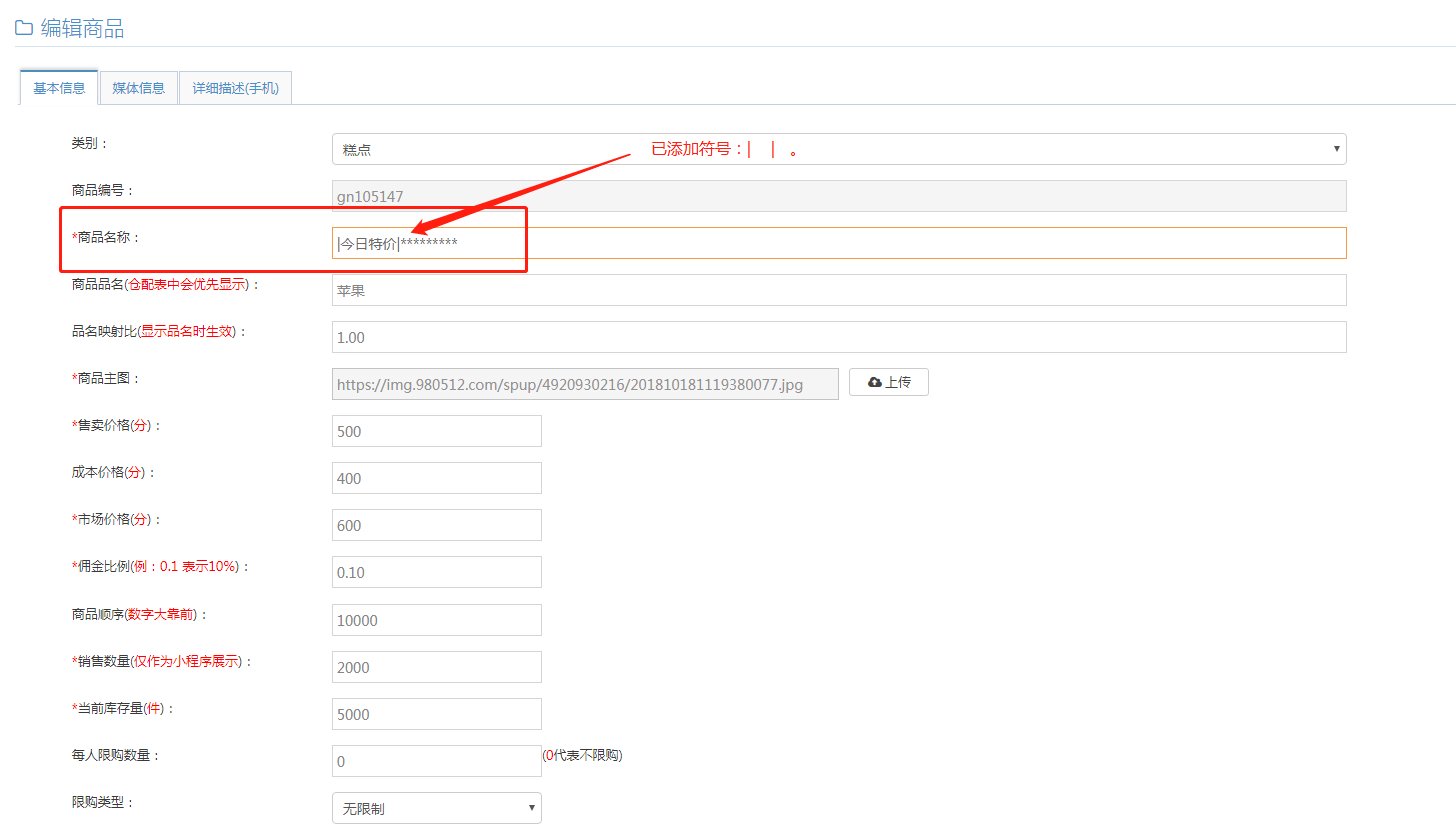Focus the 商品名称 input field
1456x829 pixels.
click(839, 243)
